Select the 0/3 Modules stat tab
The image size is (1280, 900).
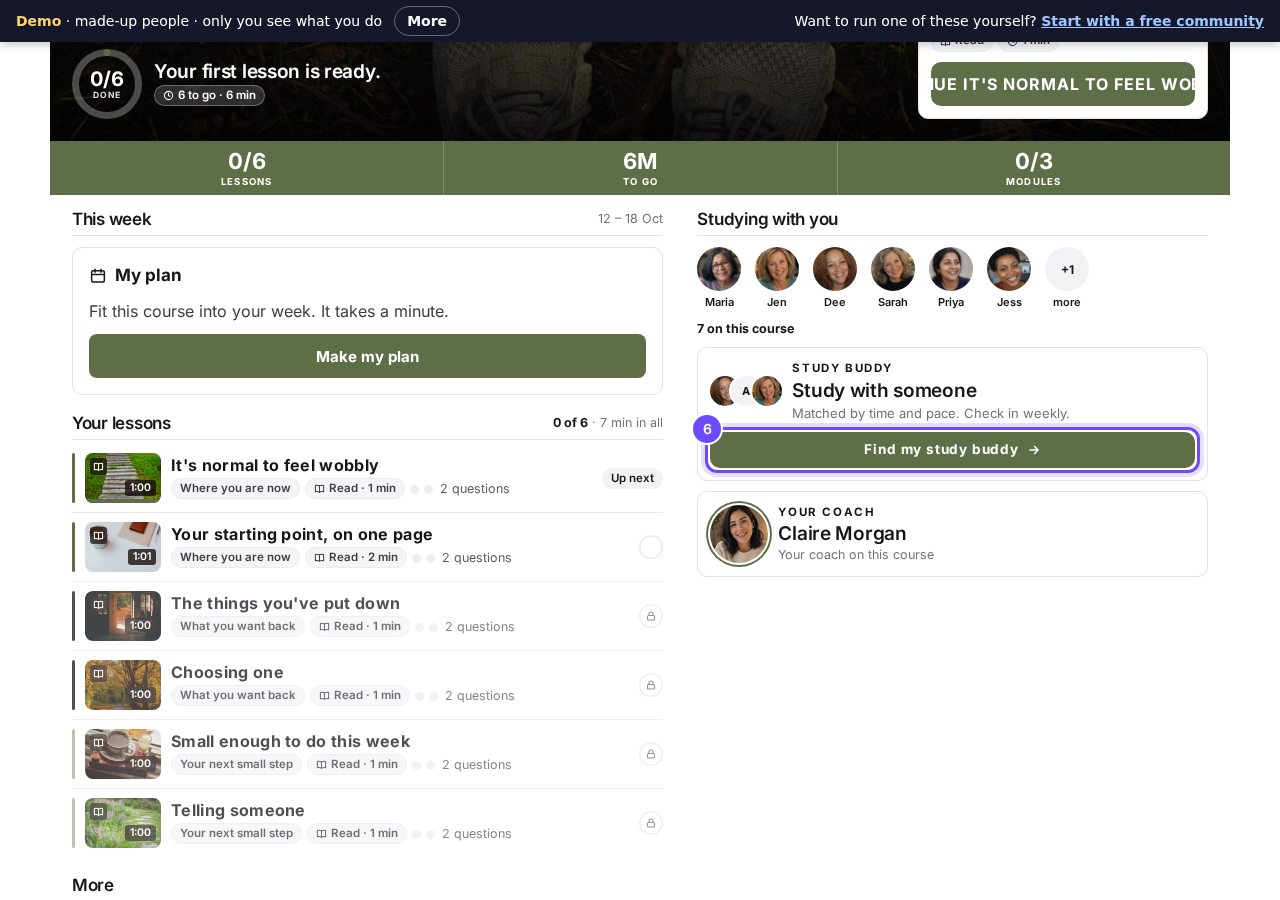pos(1034,168)
